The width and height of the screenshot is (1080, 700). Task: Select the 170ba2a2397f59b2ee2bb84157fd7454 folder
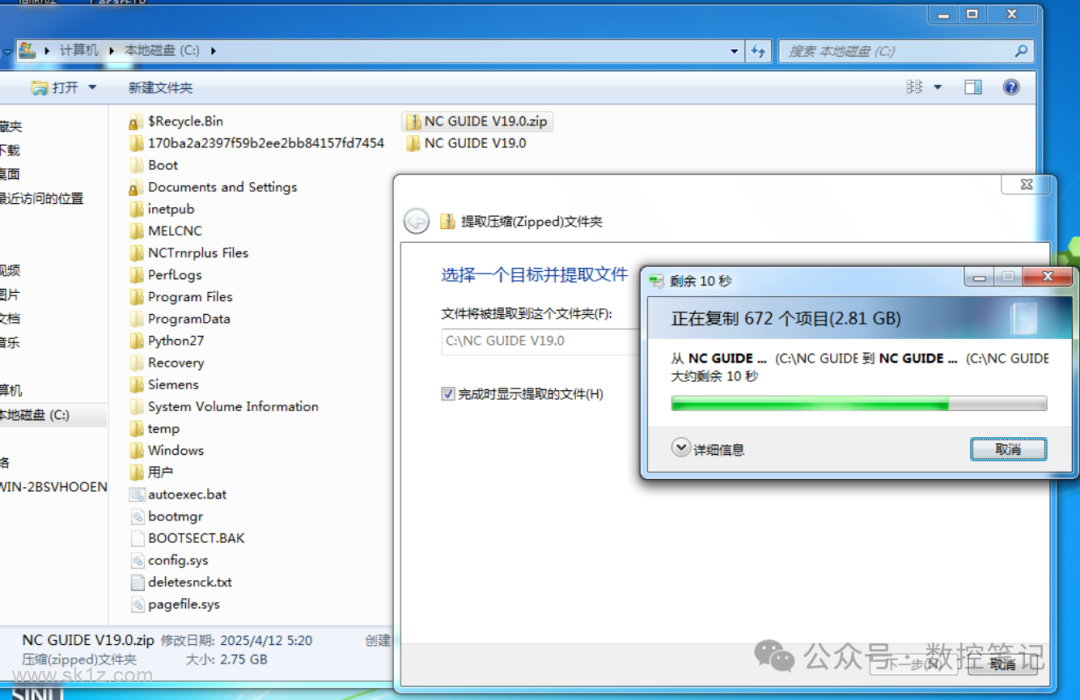coord(257,143)
